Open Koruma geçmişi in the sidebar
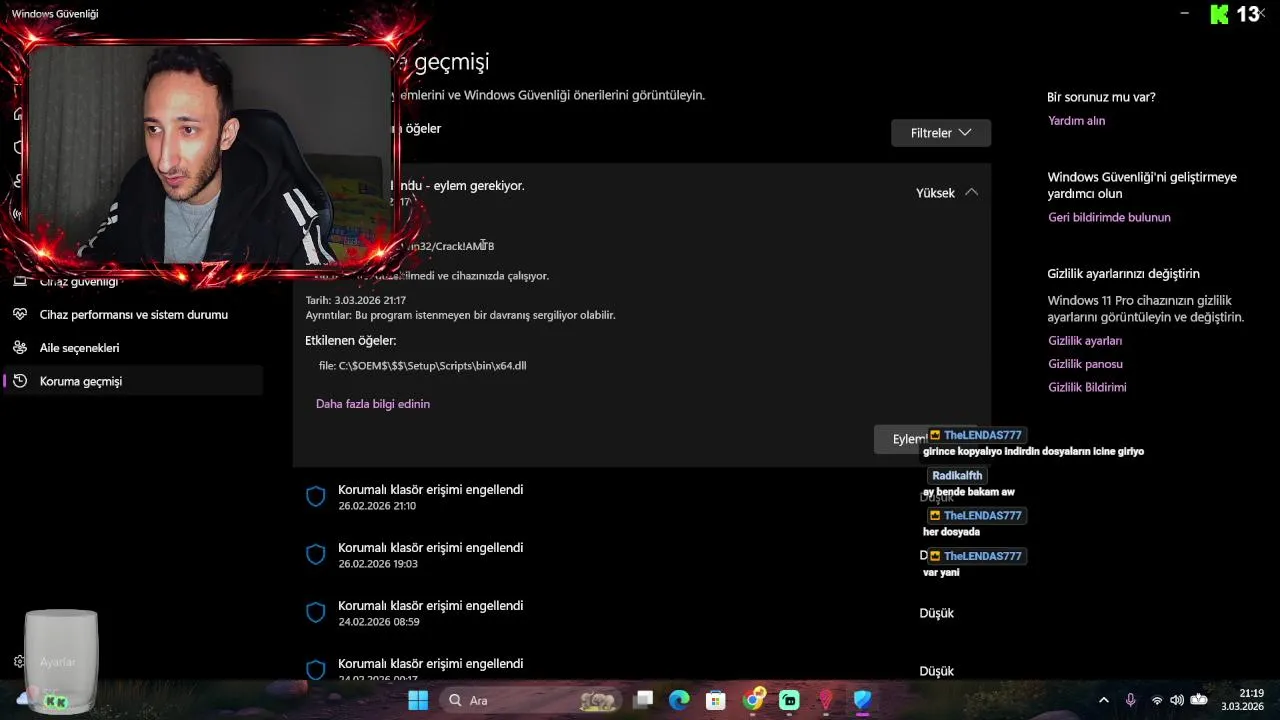This screenshot has width=1280, height=720. pos(133,381)
